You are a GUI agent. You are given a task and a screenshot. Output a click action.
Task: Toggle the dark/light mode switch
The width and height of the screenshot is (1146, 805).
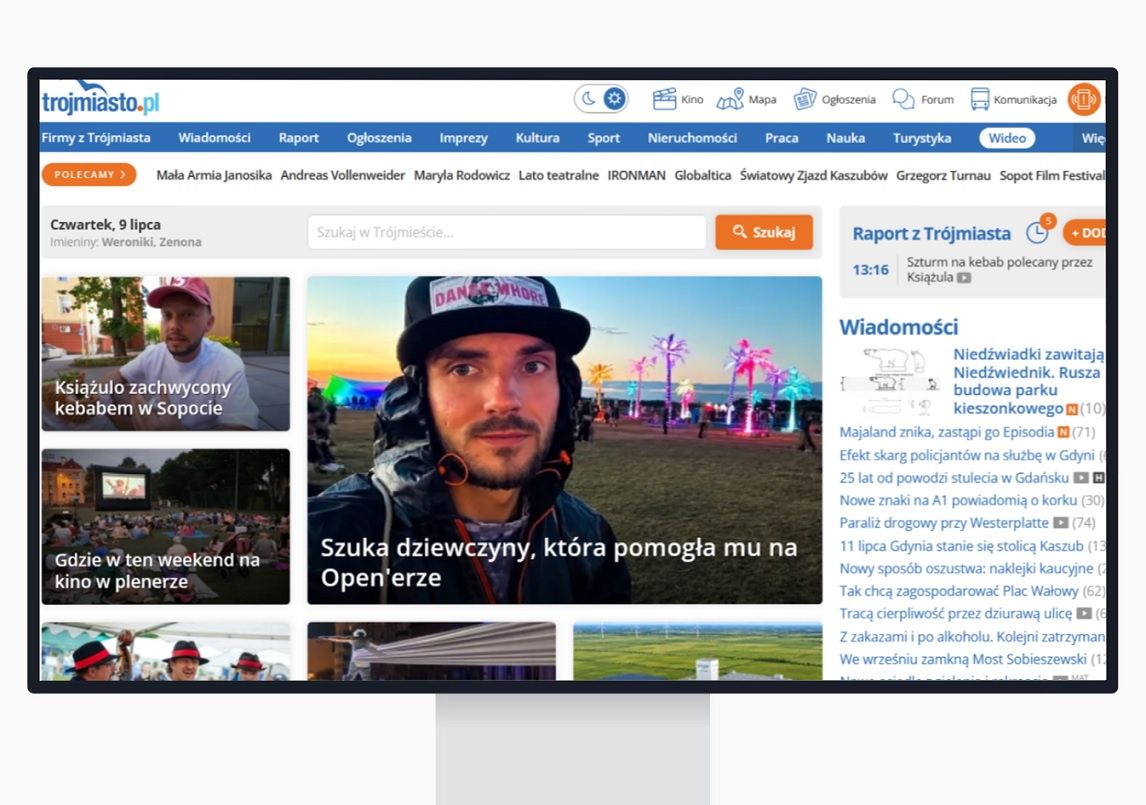pyautogui.click(x=602, y=99)
